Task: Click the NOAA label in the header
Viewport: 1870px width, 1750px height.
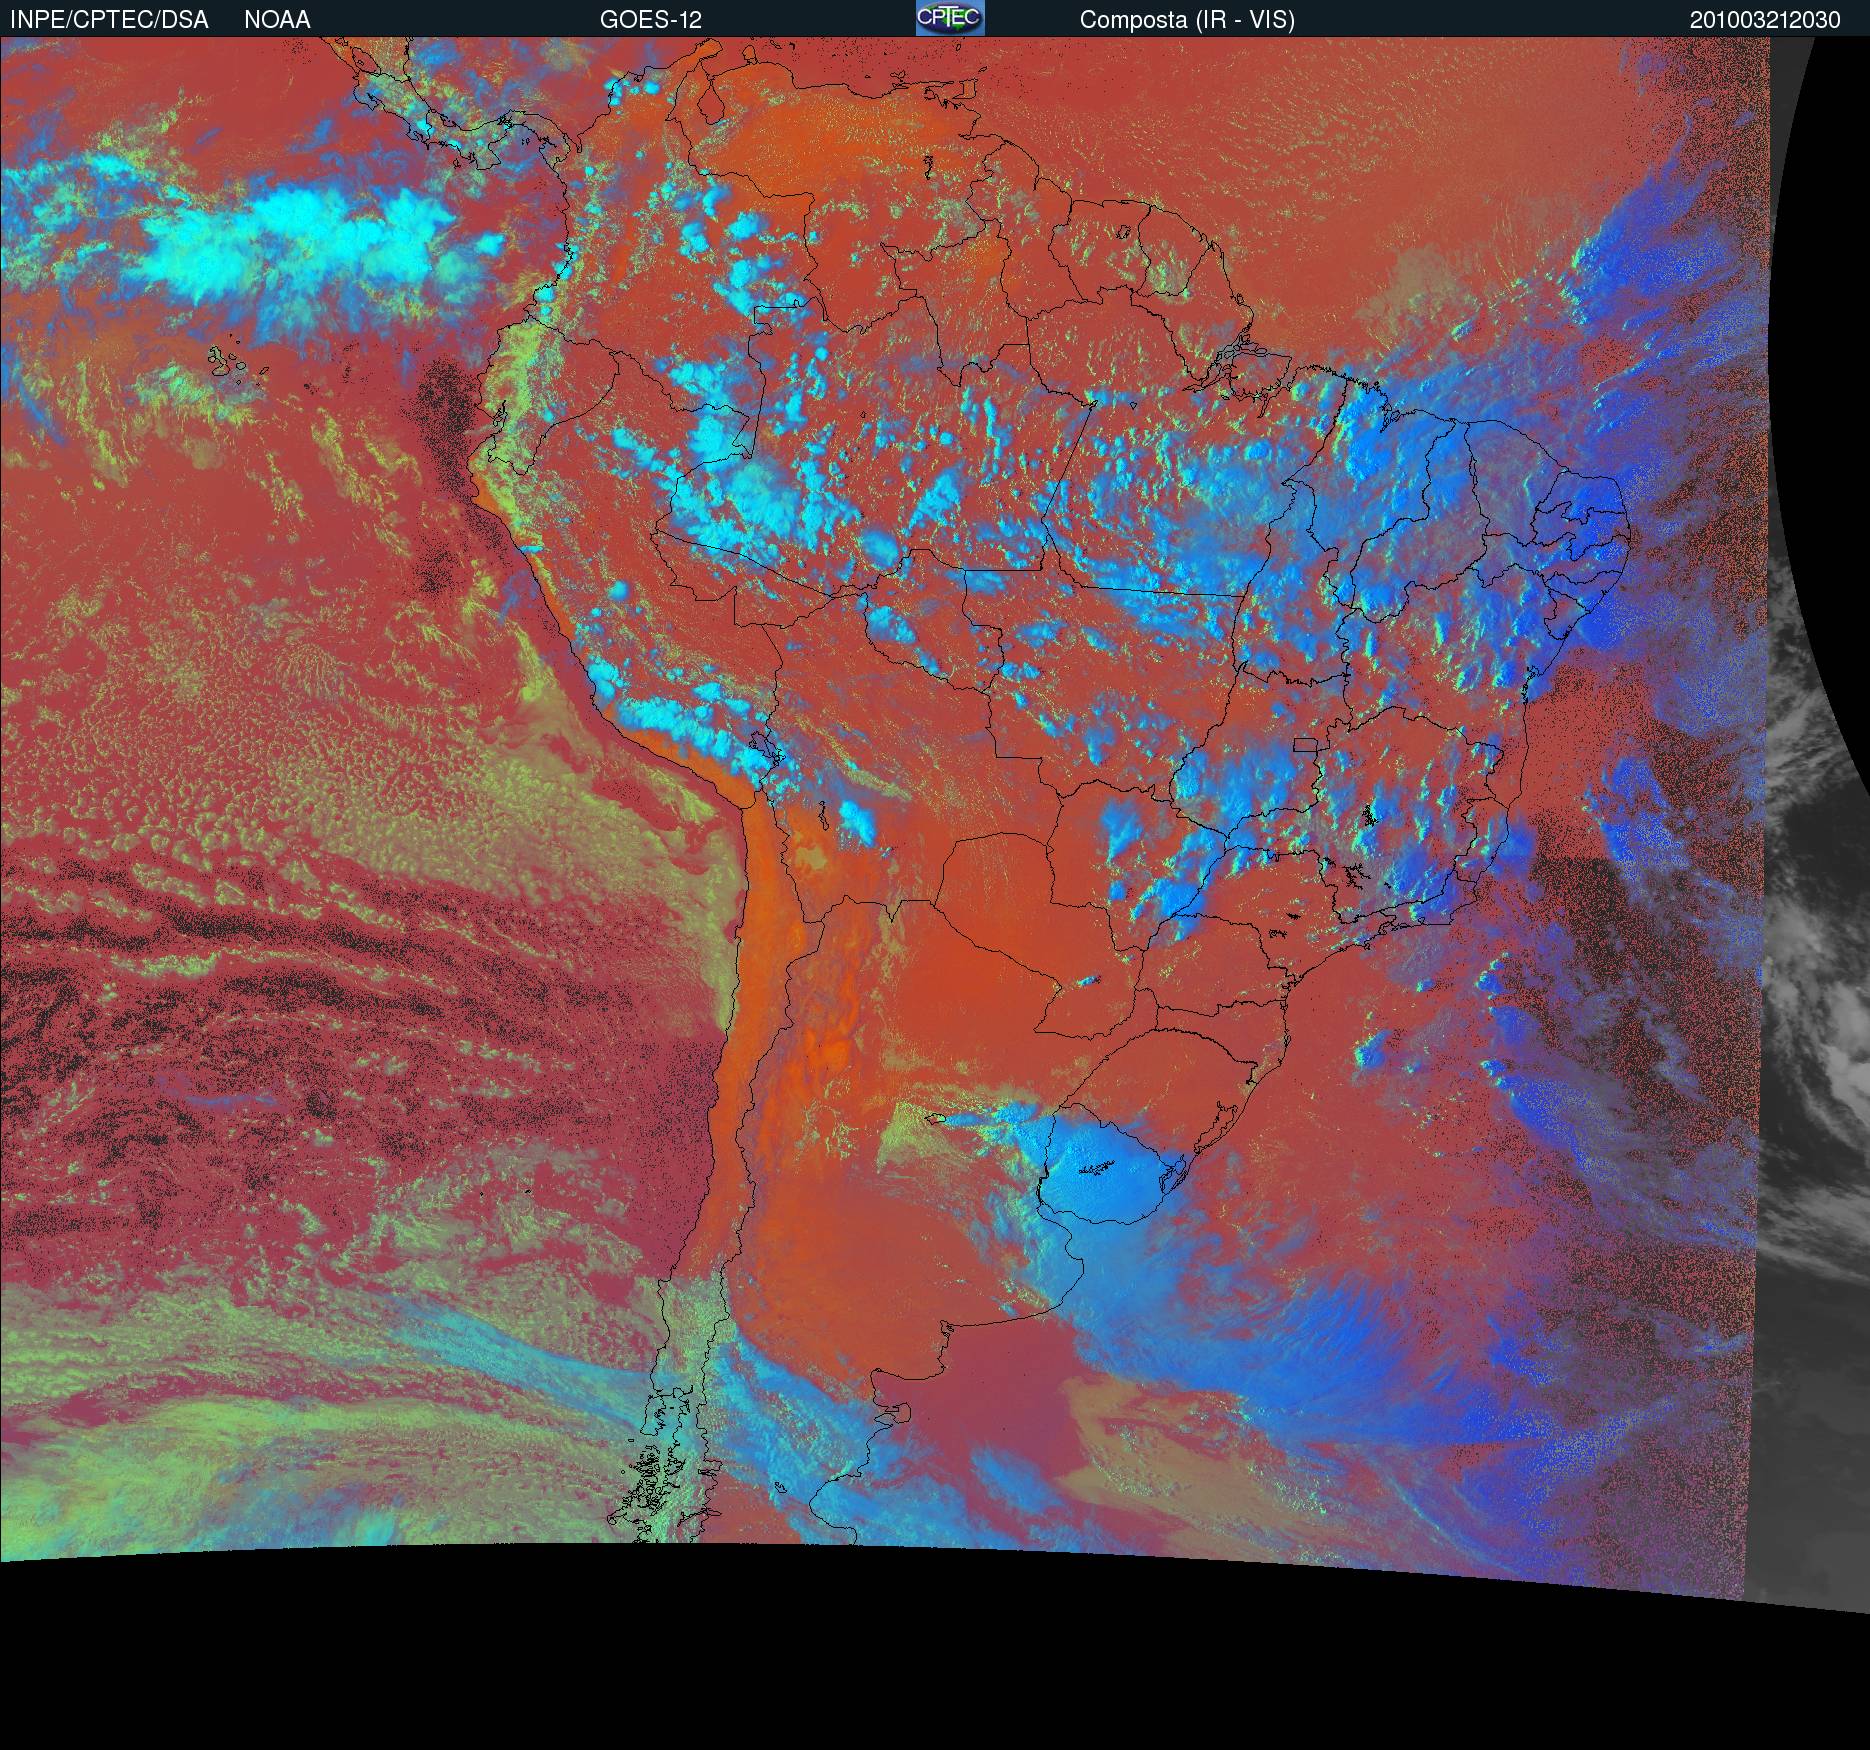Action: (x=277, y=20)
